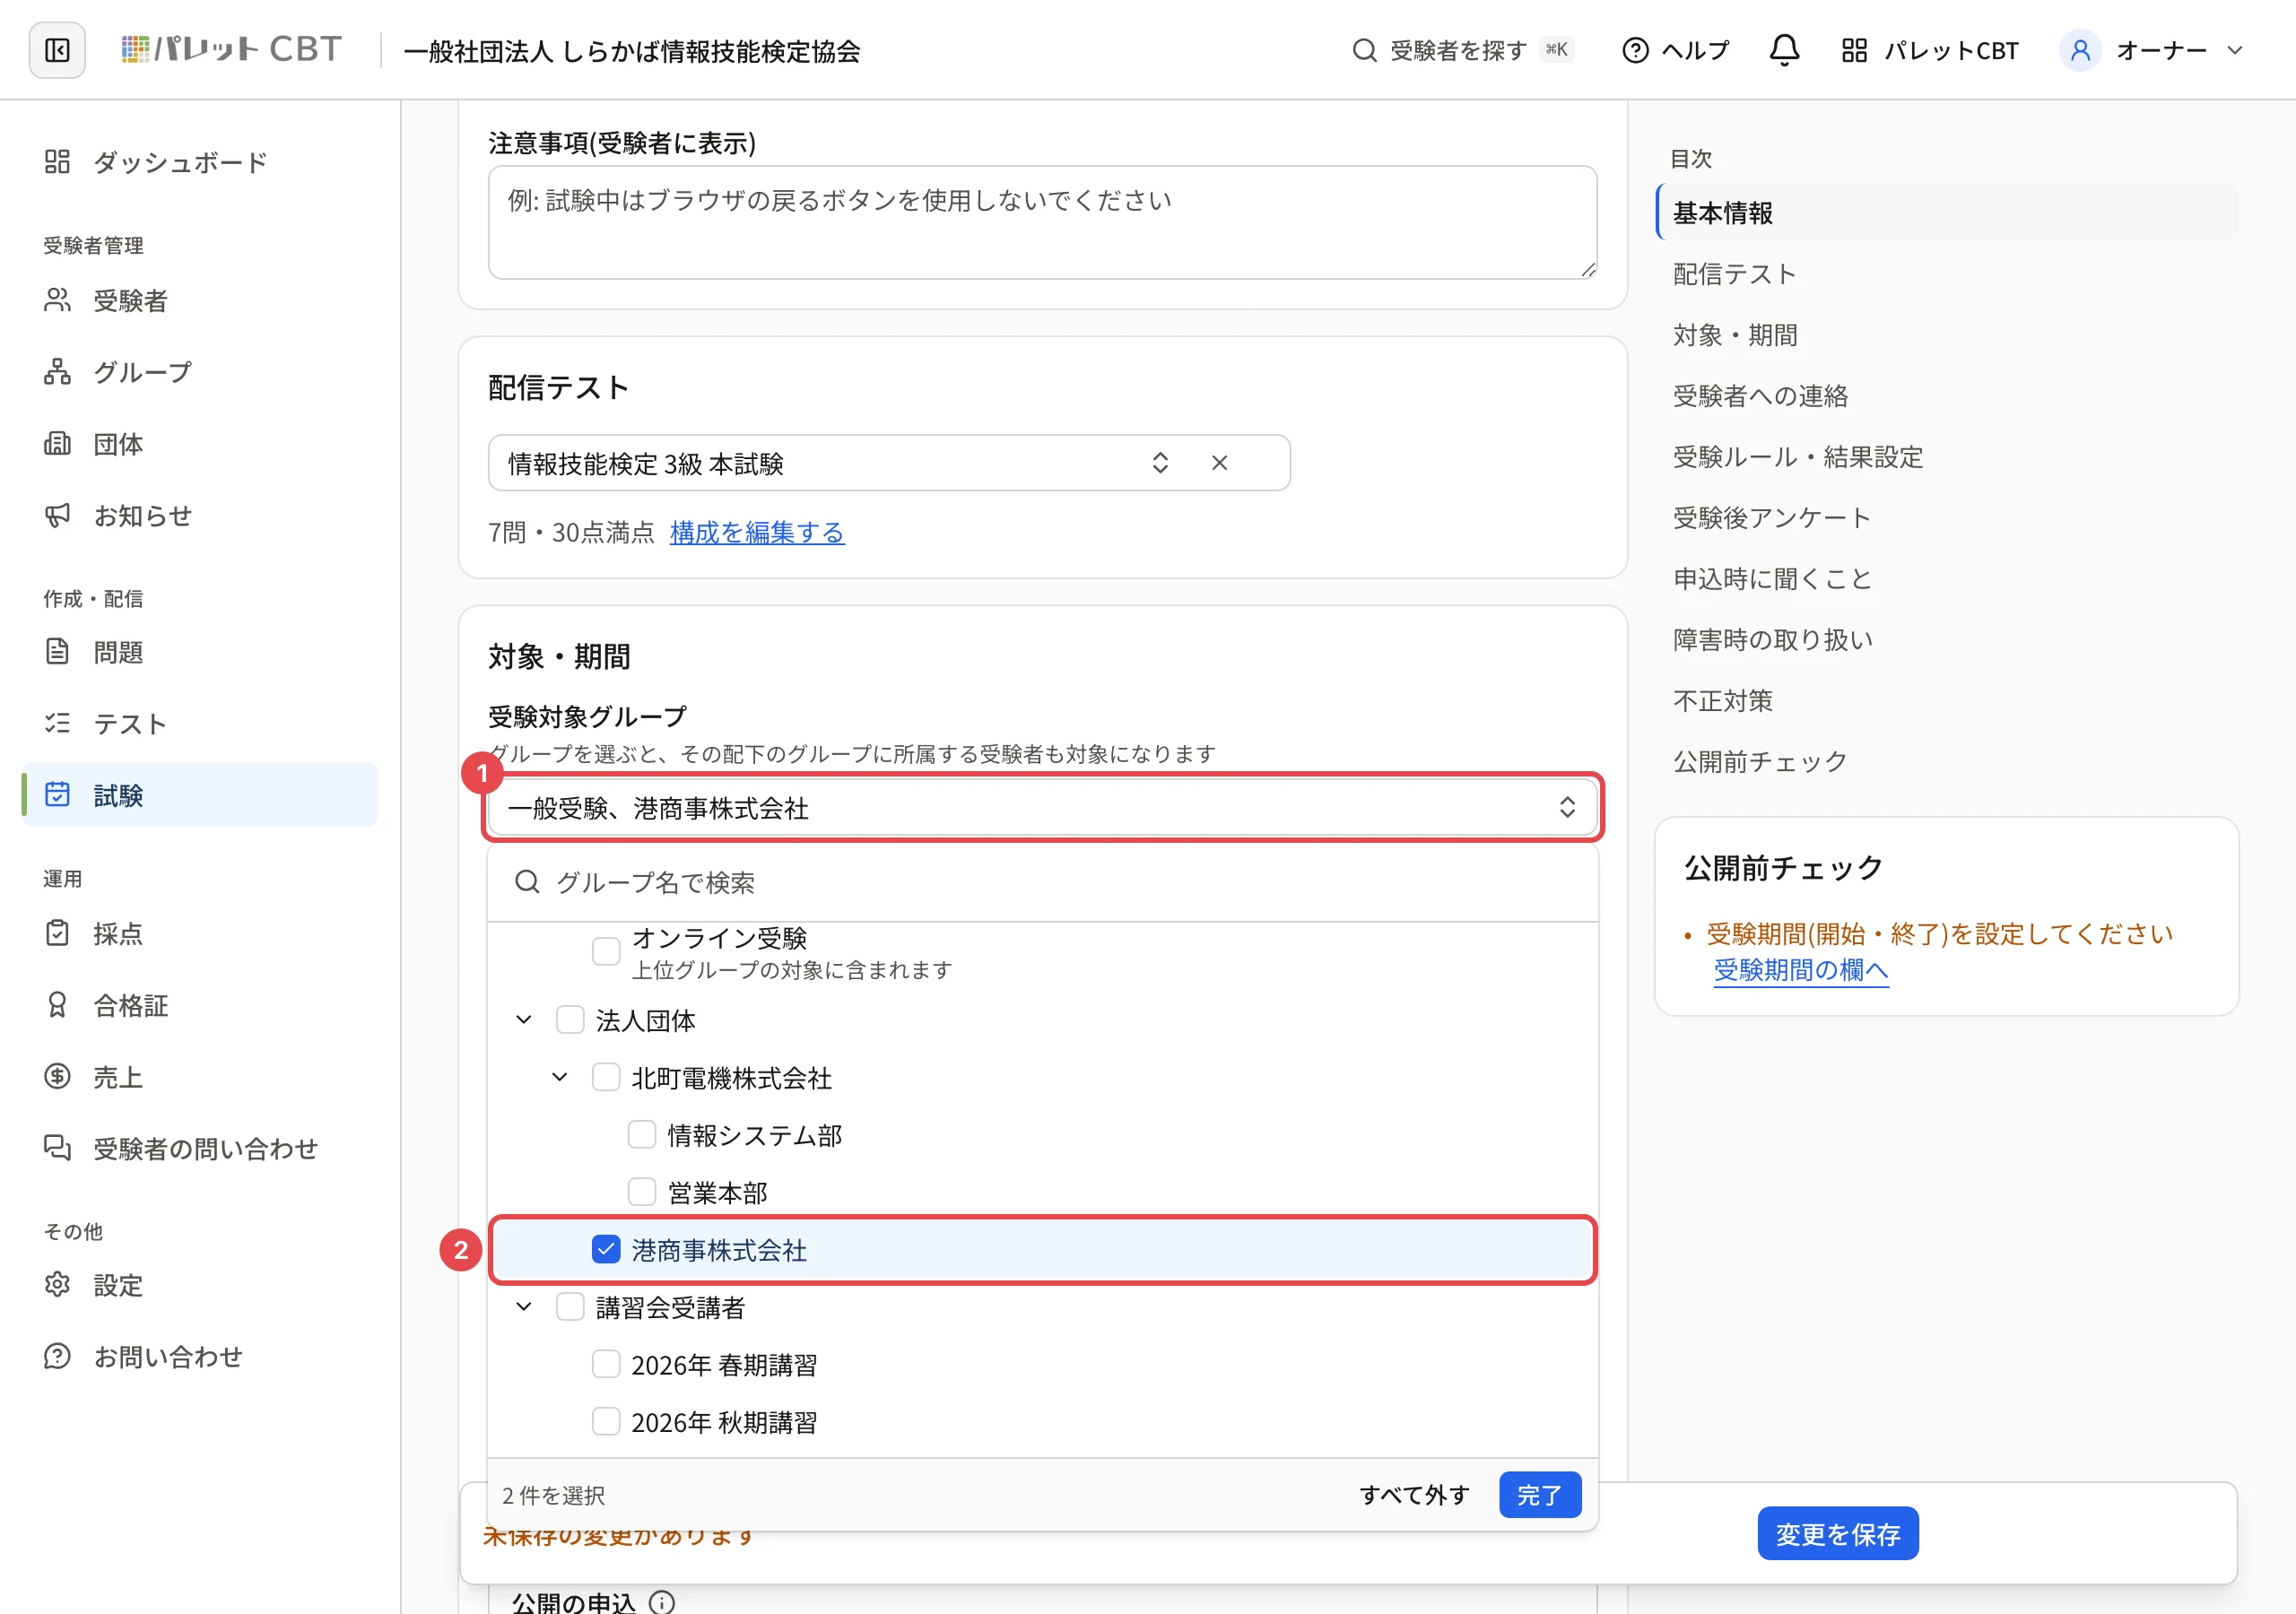
Task: Click the 試験 calendar icon
Action: (x=57, y=795)
